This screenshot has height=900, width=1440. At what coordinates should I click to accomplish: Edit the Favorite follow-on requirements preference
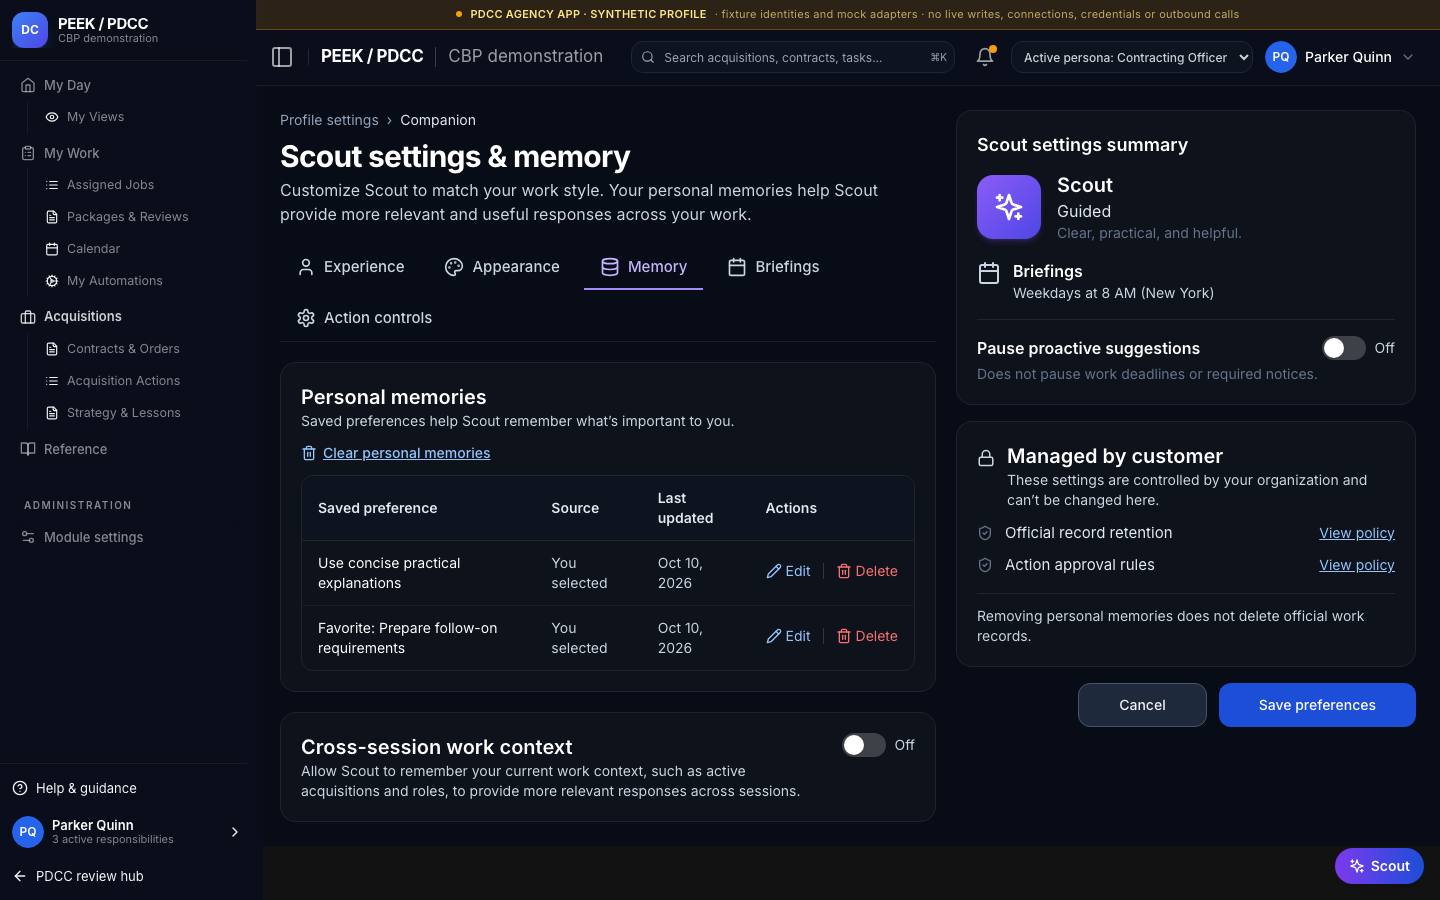tap(788, 636)
